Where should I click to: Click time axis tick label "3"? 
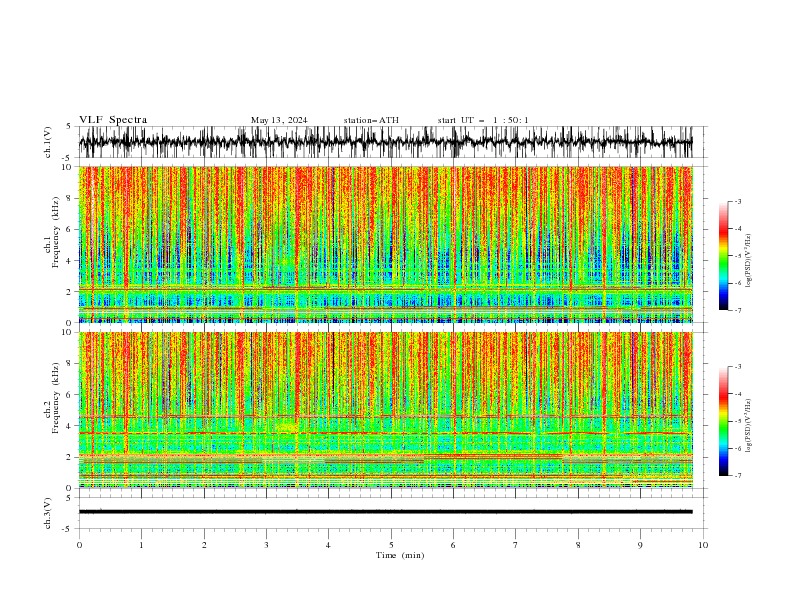(266, 545)
